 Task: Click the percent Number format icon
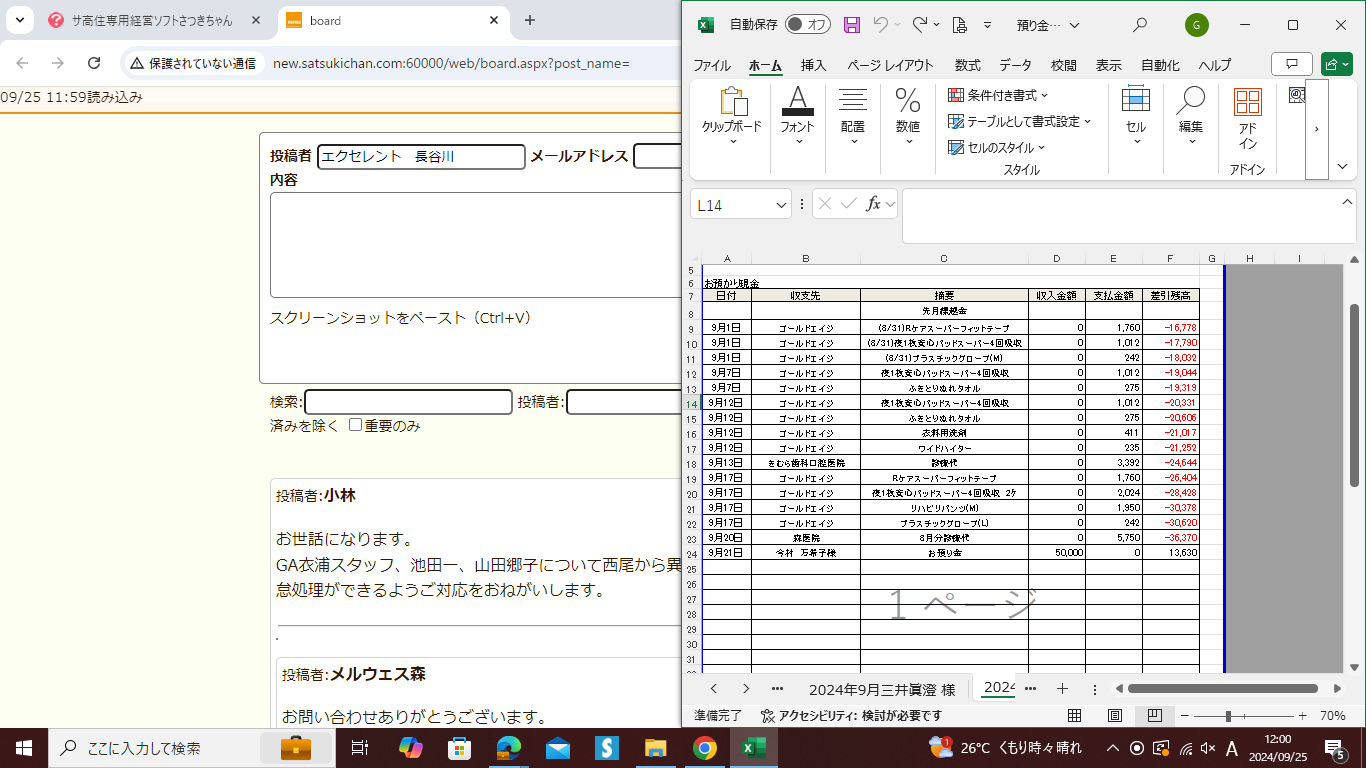907,116
